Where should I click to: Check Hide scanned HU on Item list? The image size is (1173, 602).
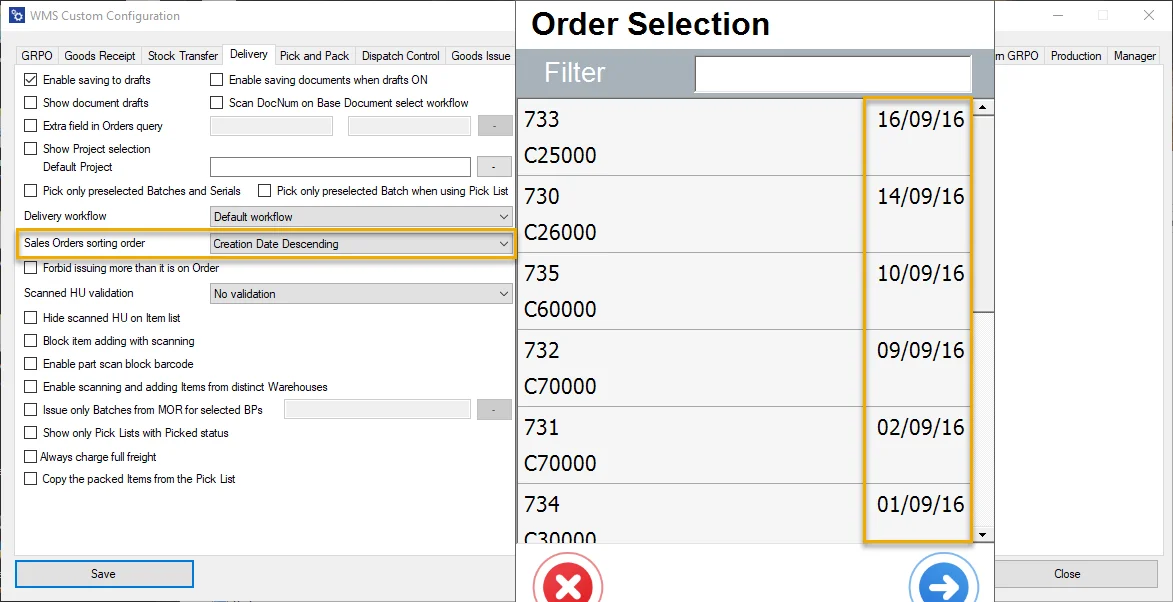pyautogui.click(x=31, y=318)
